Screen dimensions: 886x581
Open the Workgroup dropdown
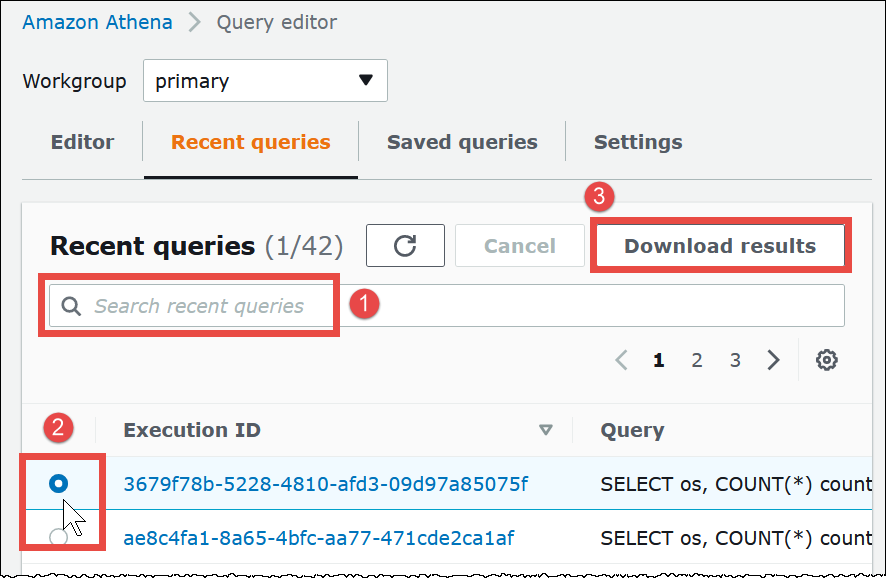(x=264, y=80)
